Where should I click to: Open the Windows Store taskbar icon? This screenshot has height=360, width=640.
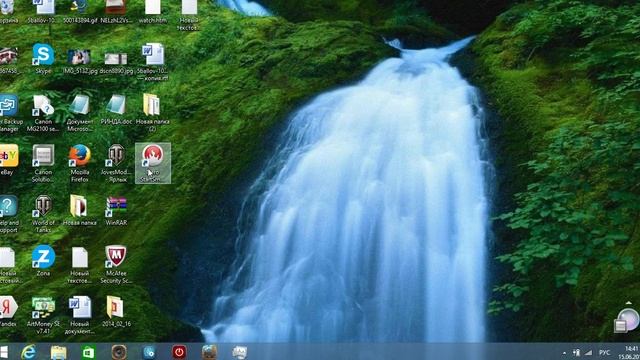coord(89,352)
